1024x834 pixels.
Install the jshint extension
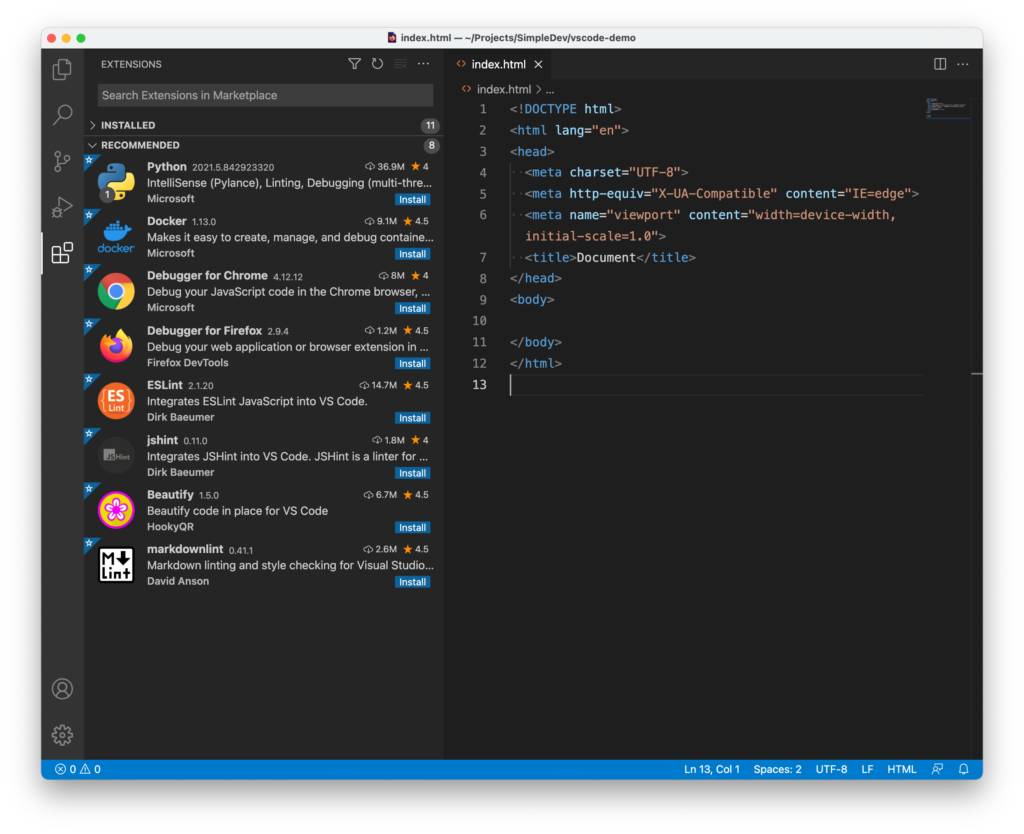412,473
